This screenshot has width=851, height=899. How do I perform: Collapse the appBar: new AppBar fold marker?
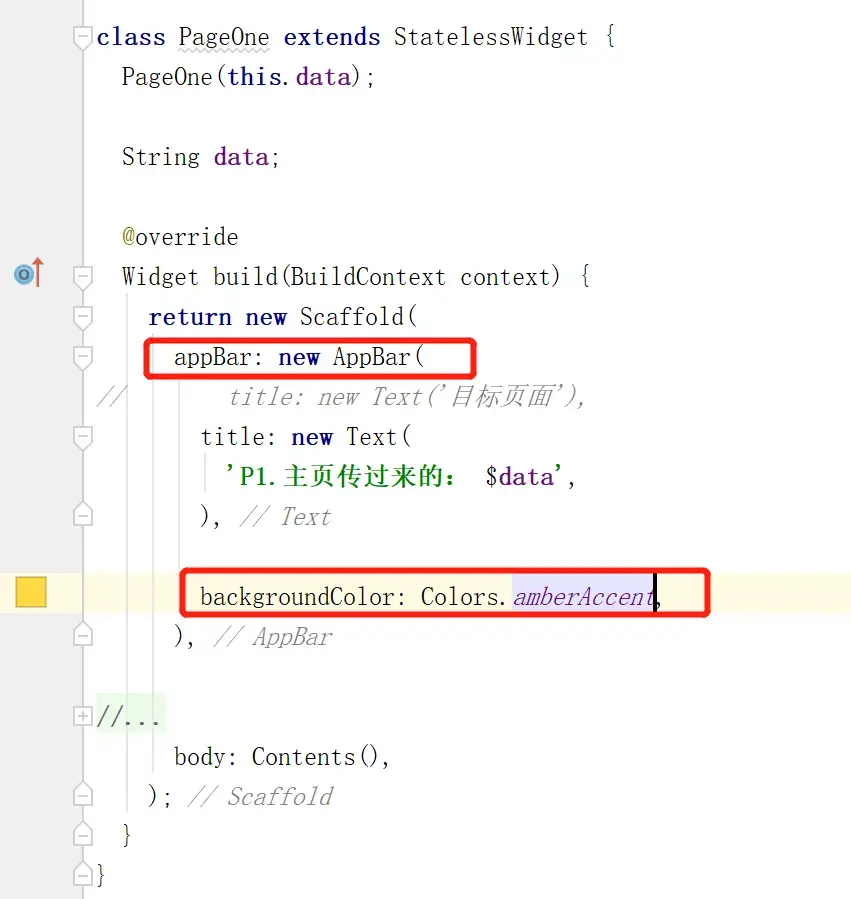coord(83,358)
